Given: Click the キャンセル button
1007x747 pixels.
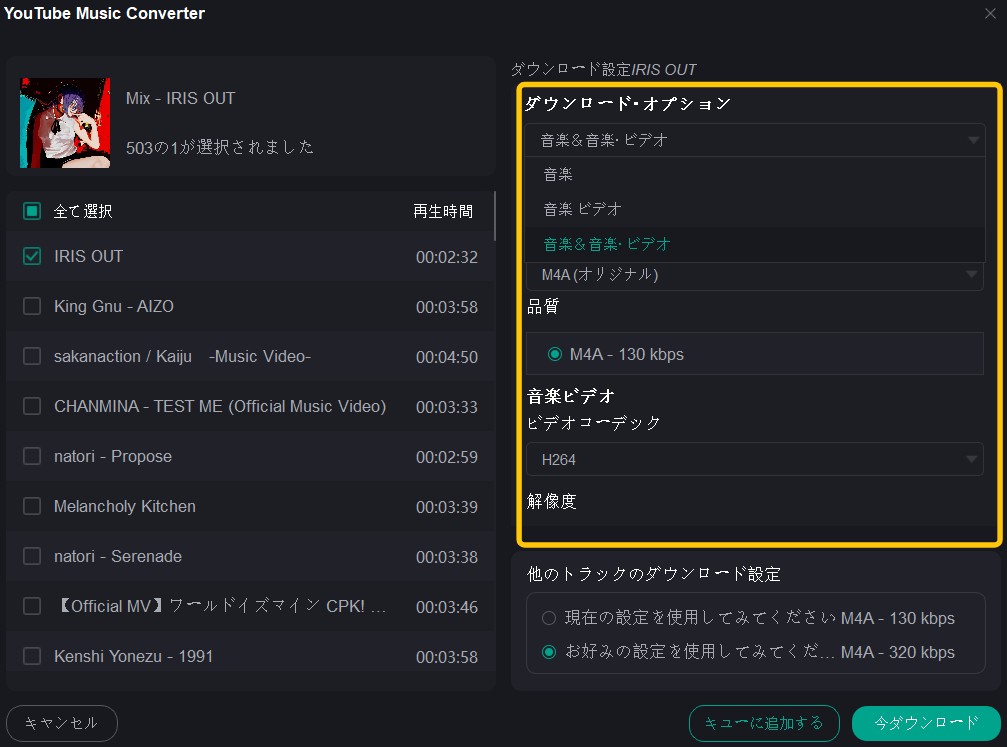Looking at the screenshot, I should (x=62, y=723).
